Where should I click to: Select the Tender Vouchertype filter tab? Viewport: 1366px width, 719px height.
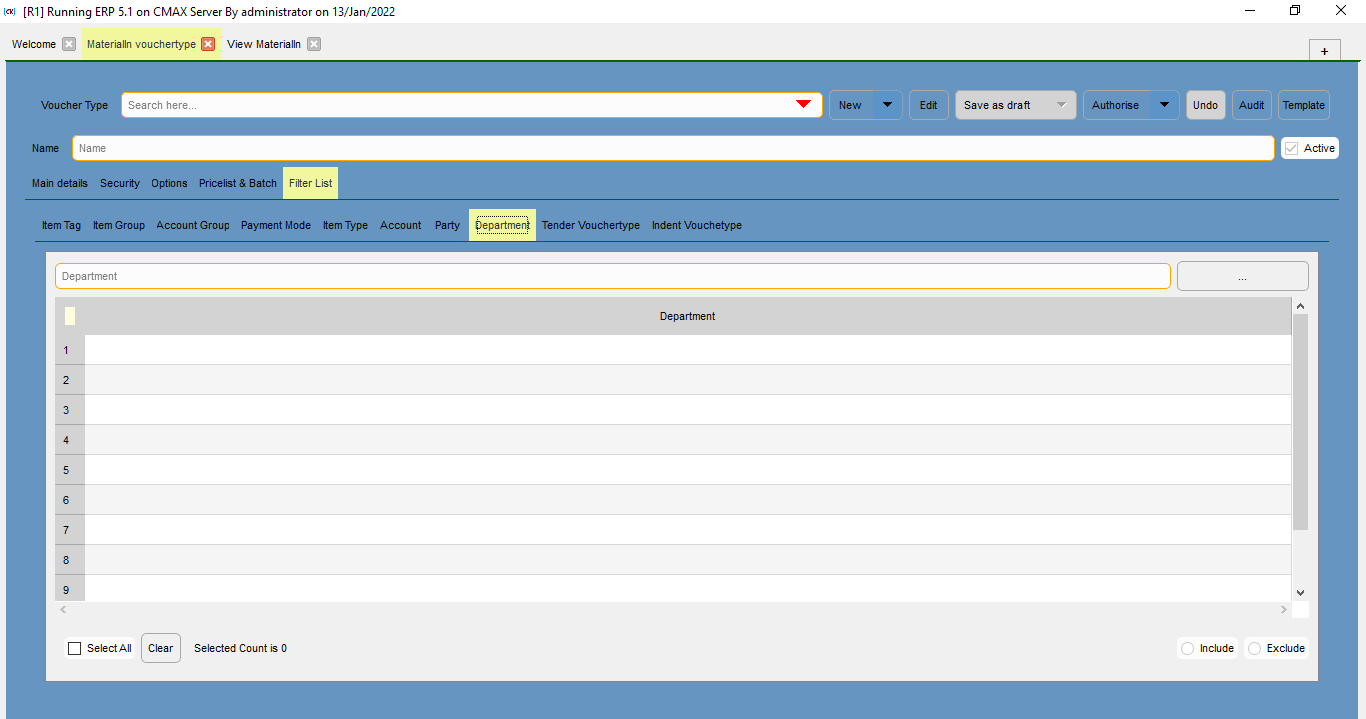pyautogui.click(x=591, y=225)
